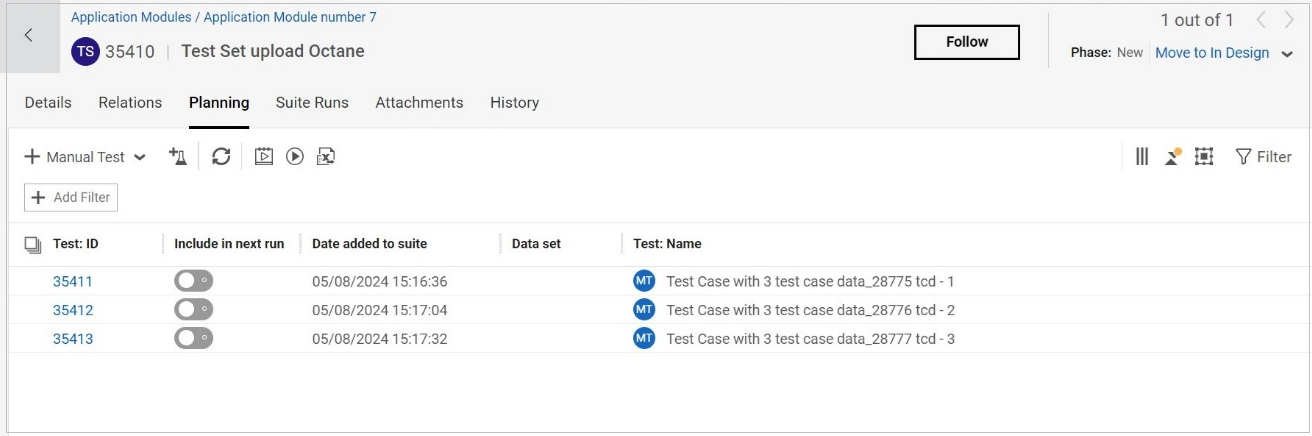1312x436 pixels.
Task: Open the column chooser icon
Action: (x=1142, y=156)
